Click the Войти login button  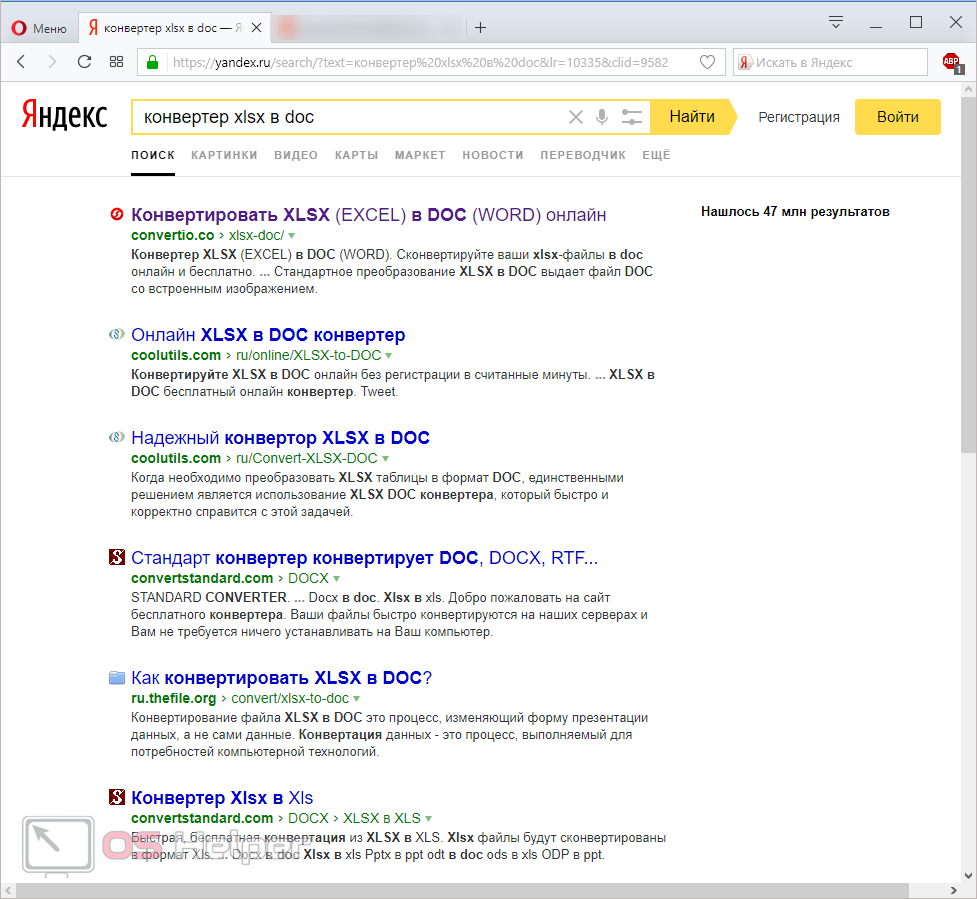coord(897,117)
